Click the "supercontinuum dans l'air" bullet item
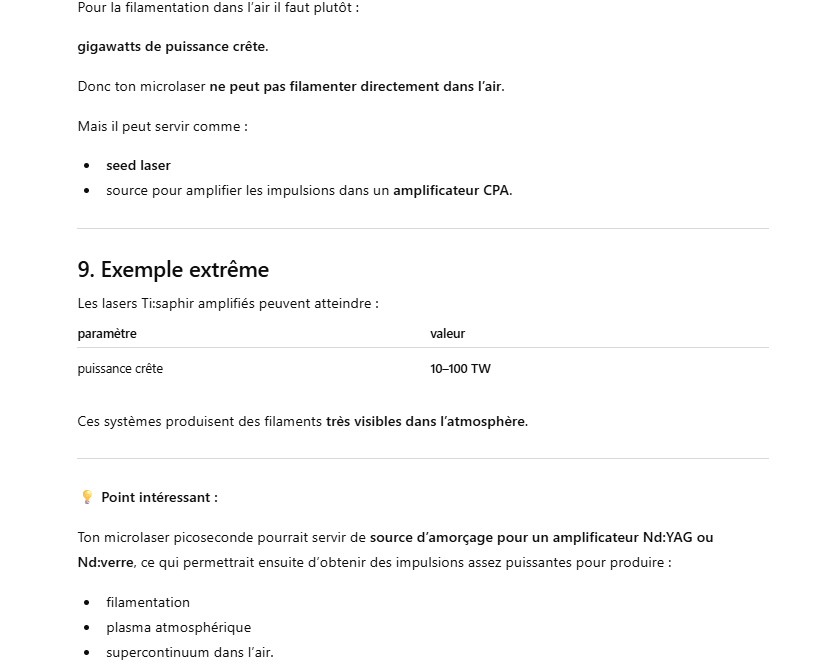 (x=189, y=652)
